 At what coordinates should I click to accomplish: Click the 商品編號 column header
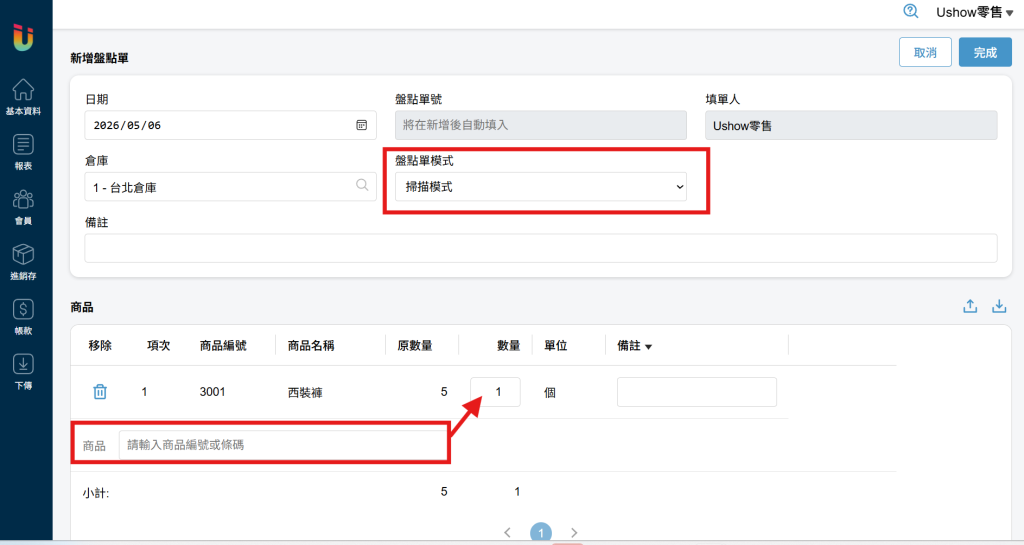(223, 345)
